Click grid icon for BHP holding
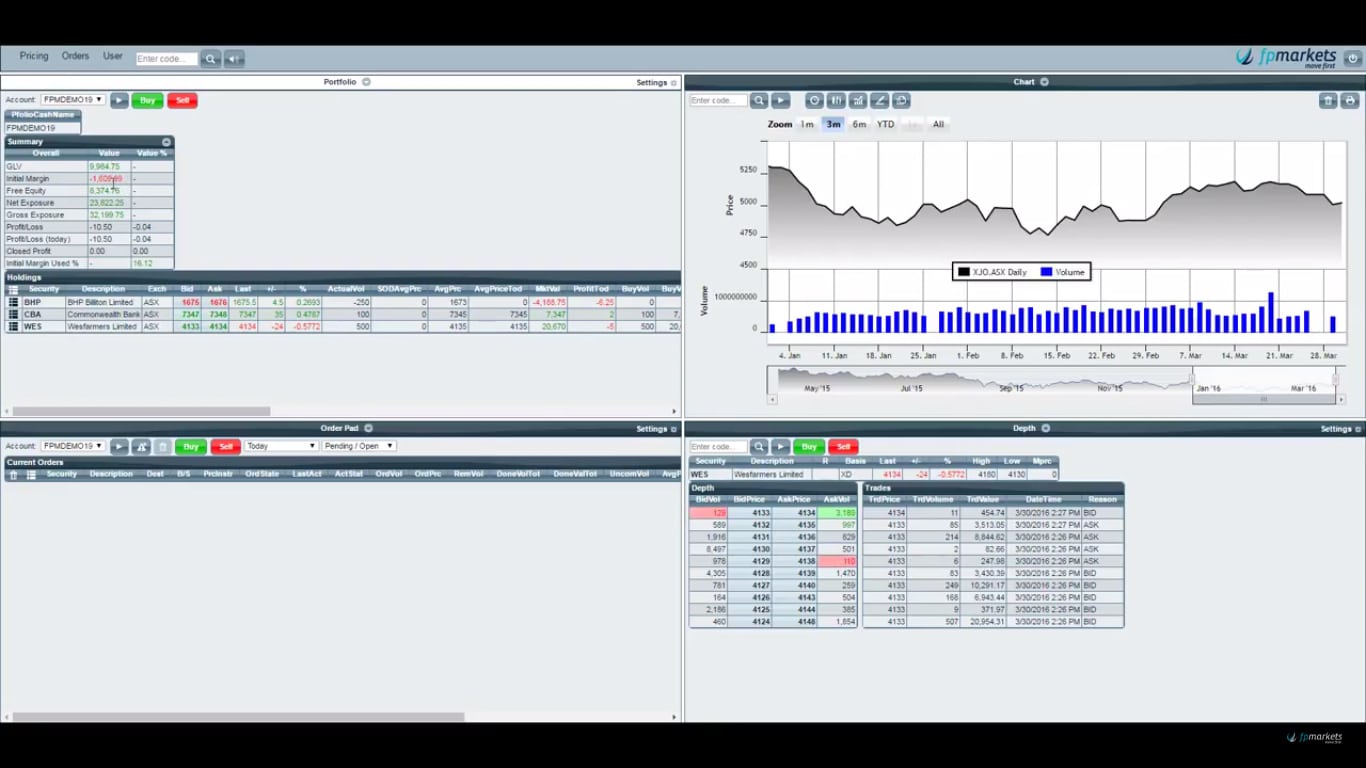Screen dimensions: 1366x768 tap(13, 302)
